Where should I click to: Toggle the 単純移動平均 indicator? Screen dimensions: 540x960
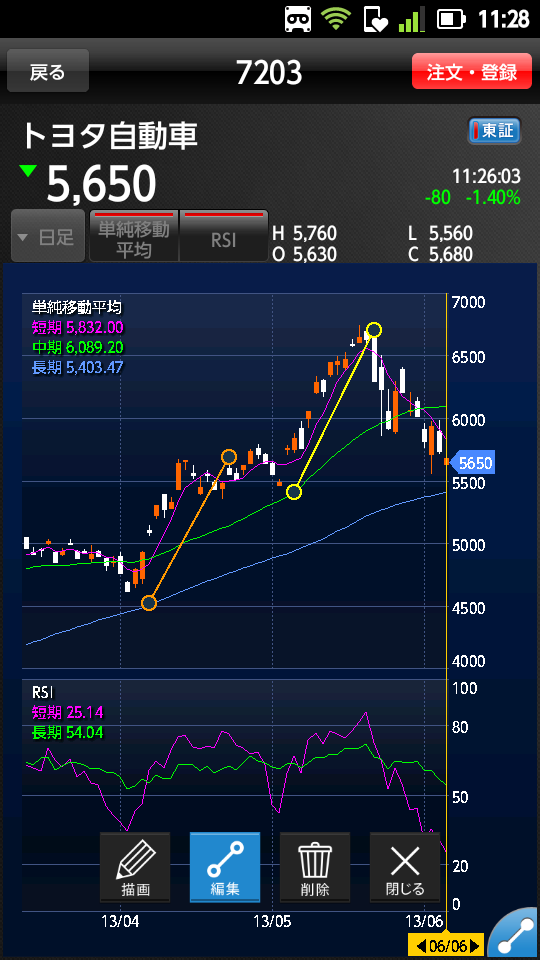pos(134,236)
